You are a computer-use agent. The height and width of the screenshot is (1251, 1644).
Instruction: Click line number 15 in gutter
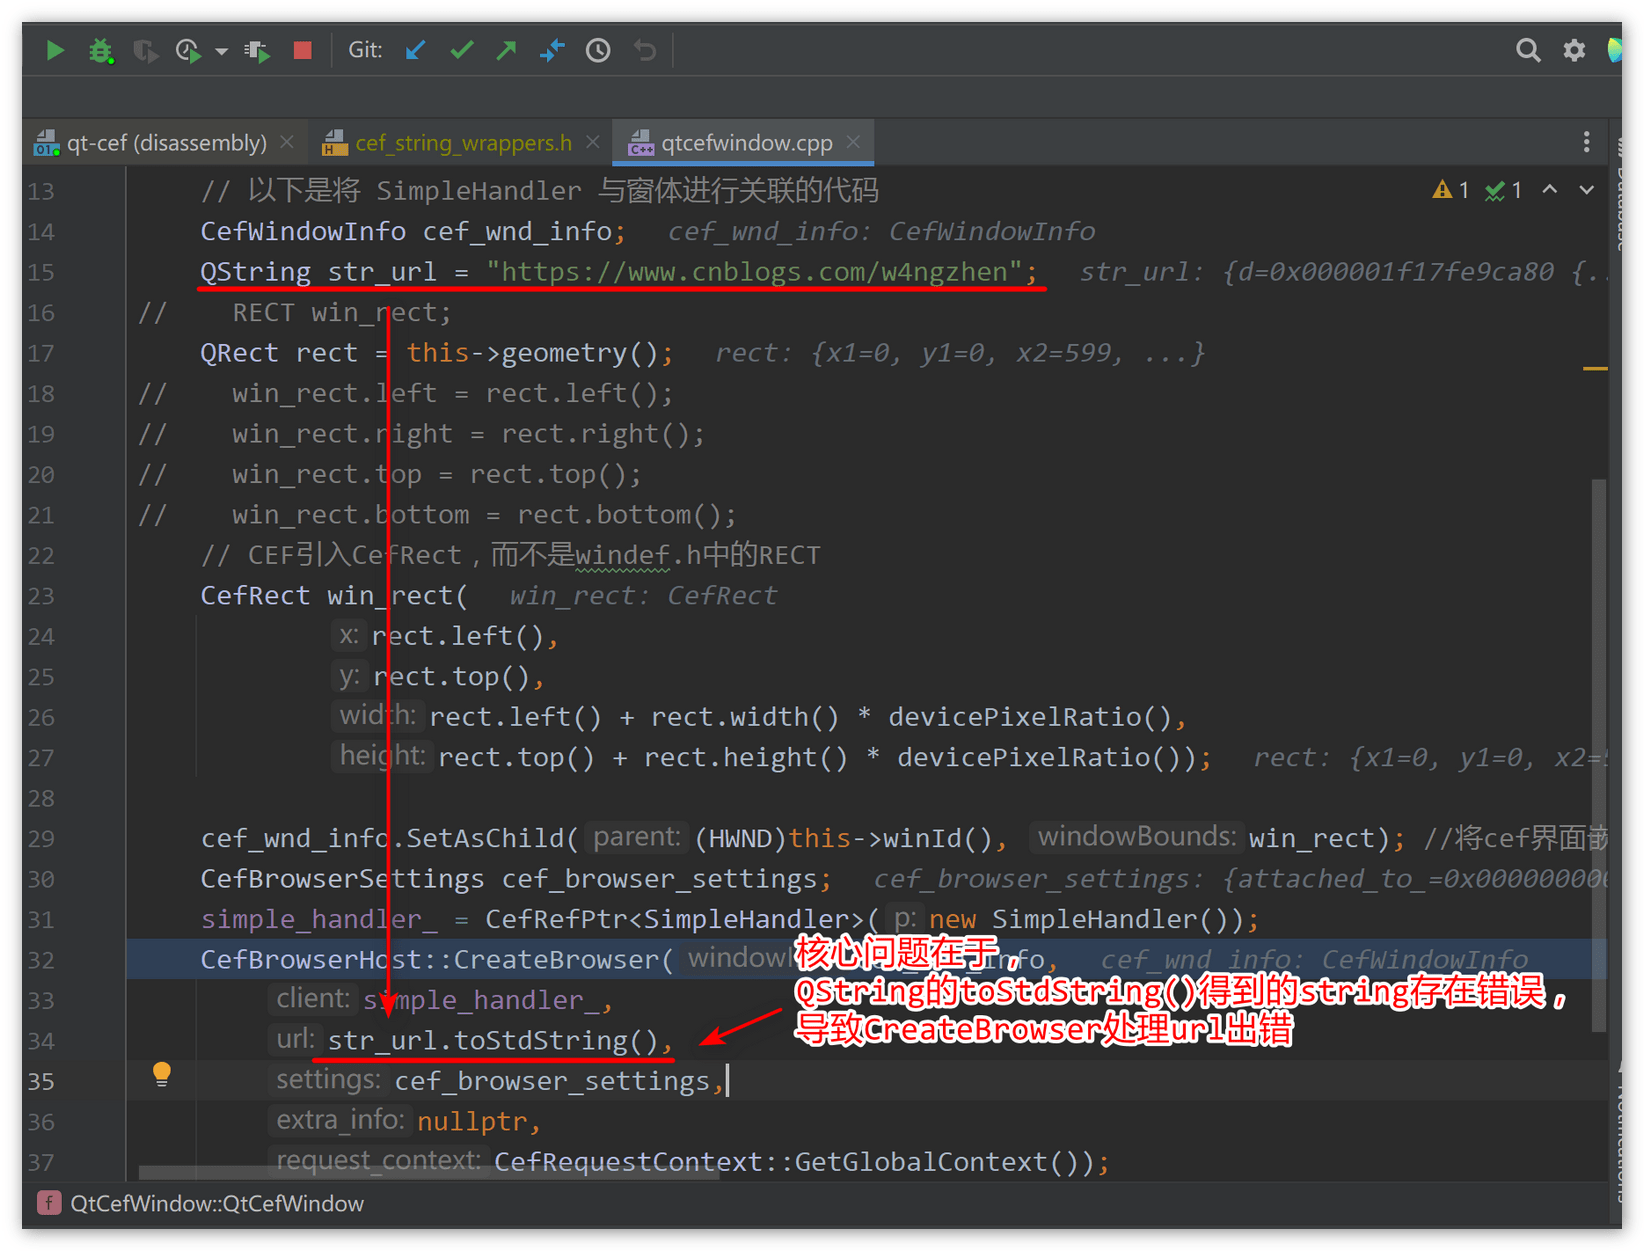point(41,272)
